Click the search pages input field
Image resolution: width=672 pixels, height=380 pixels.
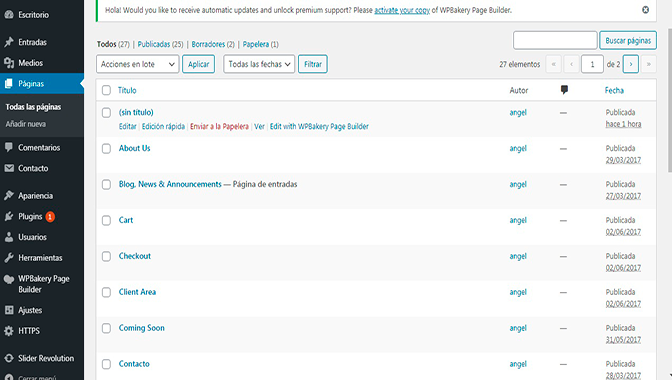click(555, 40)
